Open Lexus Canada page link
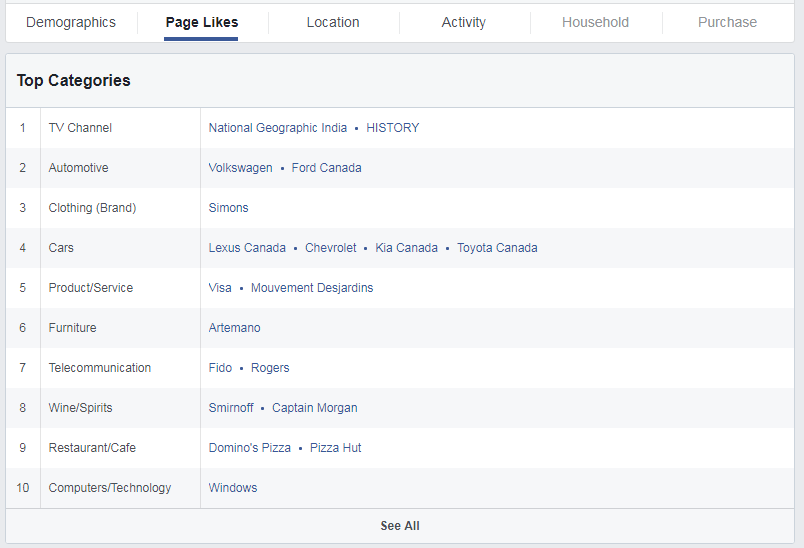Viewport: 804px width, 548px height. click(x=247, y=248)
